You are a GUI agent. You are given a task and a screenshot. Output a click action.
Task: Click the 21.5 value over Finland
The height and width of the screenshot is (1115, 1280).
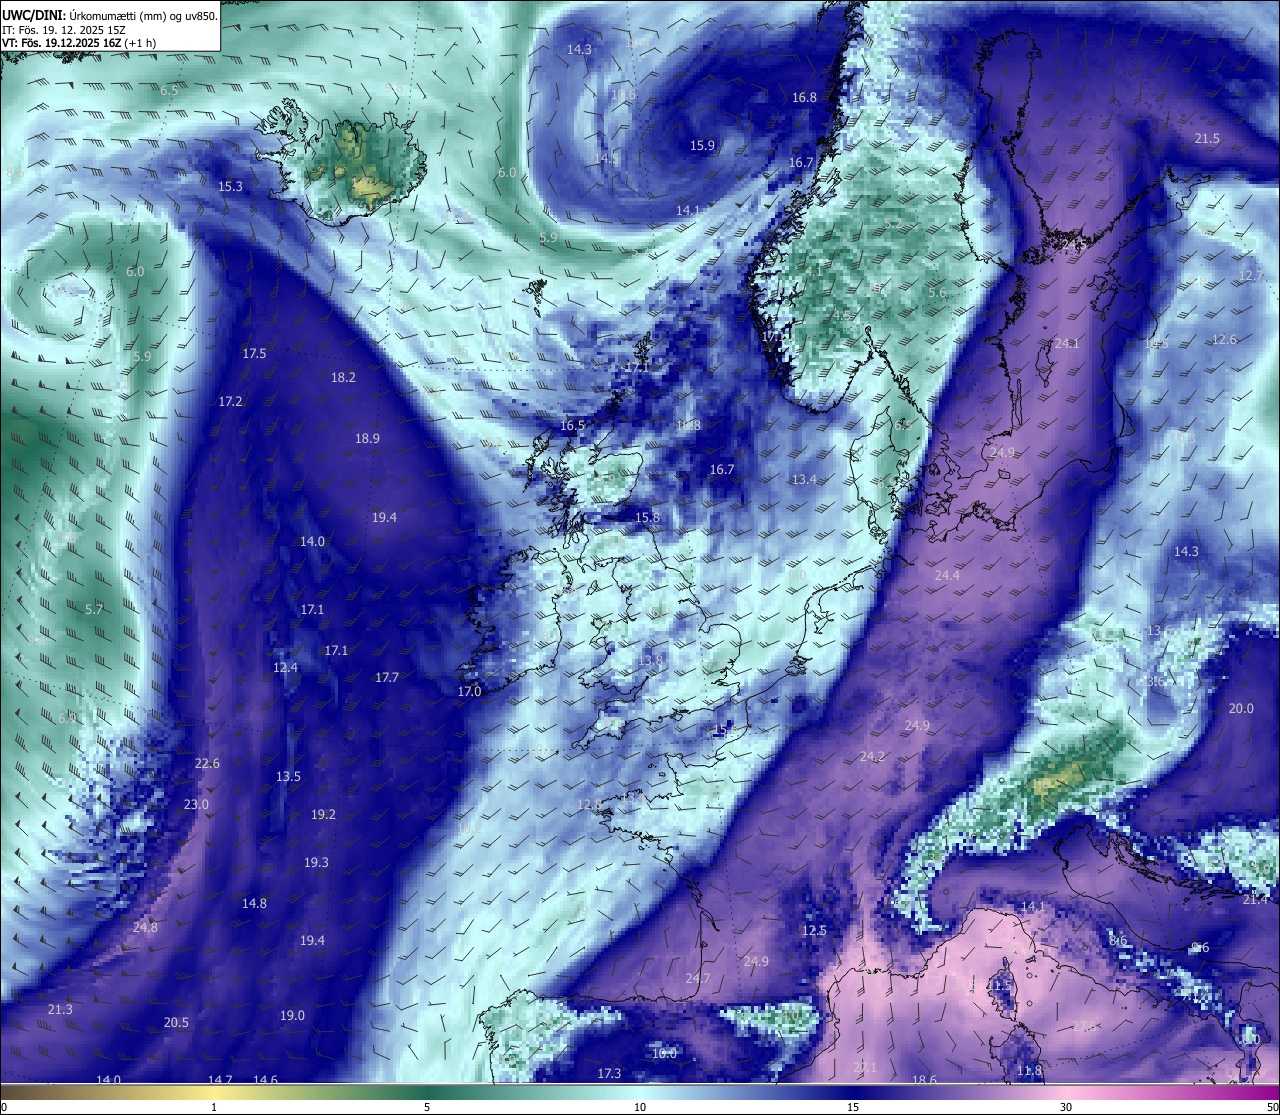point(1207,138)
